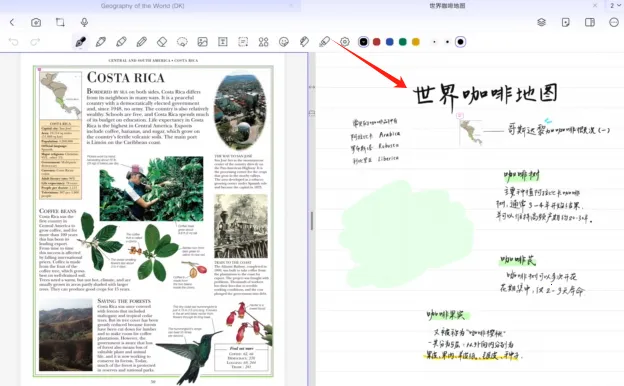Click the green highlighter blob in note
The image size is (624, 386).
[x=406, y=235]
